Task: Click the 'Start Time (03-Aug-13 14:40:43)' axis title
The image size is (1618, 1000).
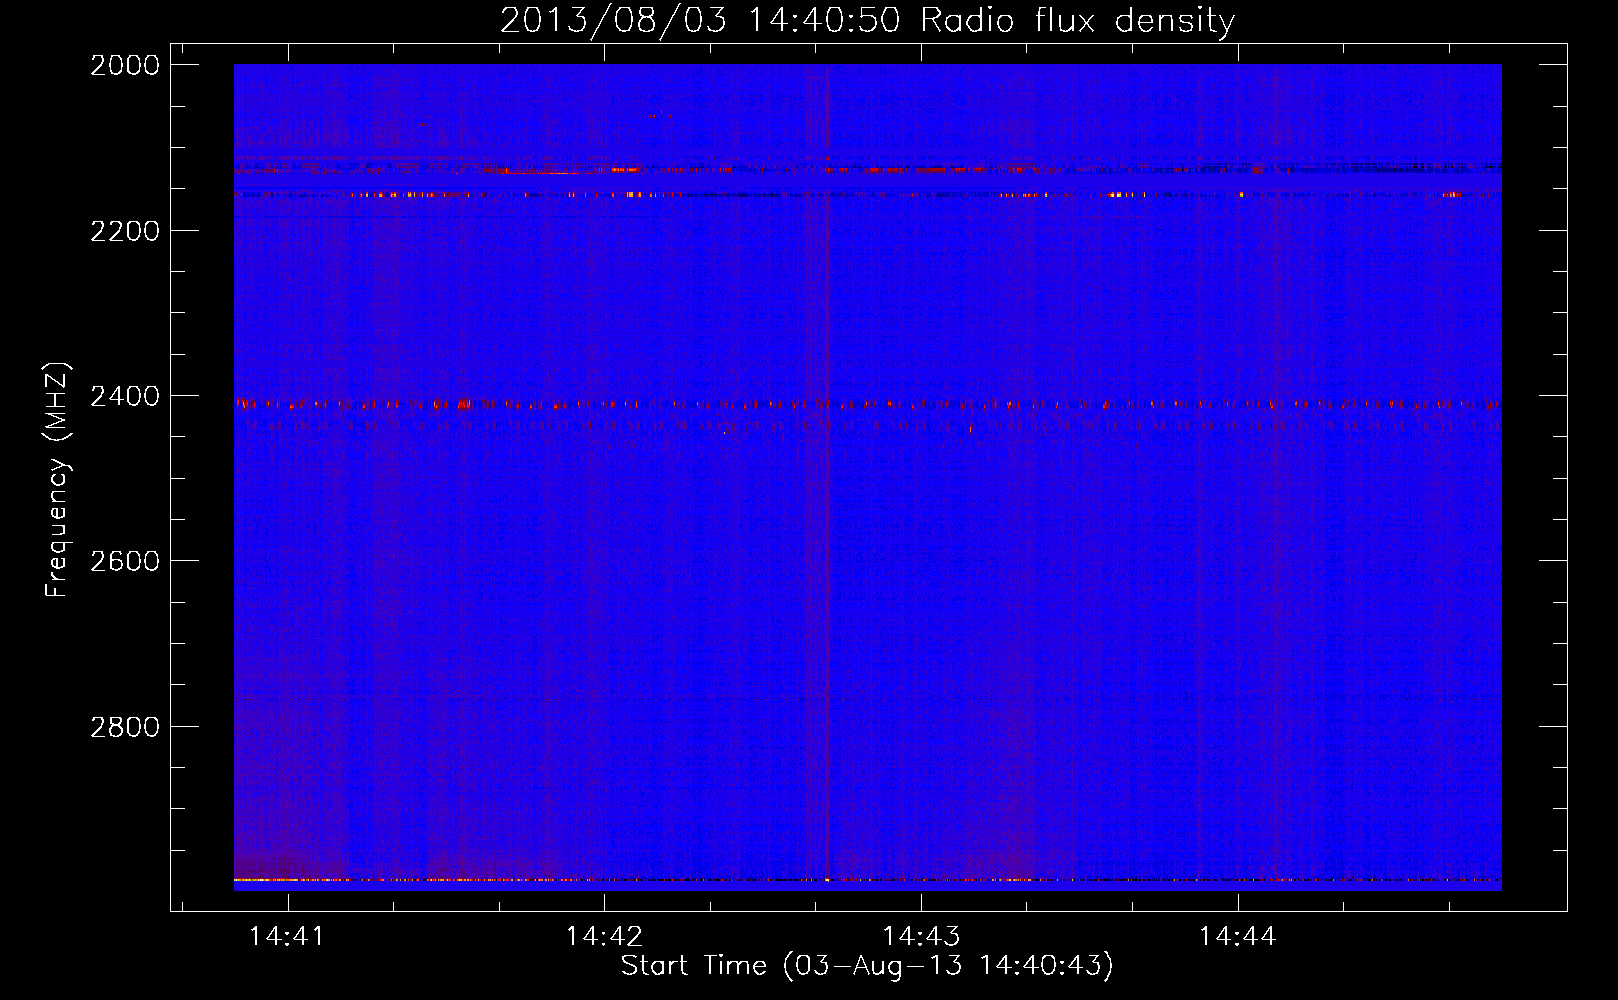Action: [x=867, y=966]
